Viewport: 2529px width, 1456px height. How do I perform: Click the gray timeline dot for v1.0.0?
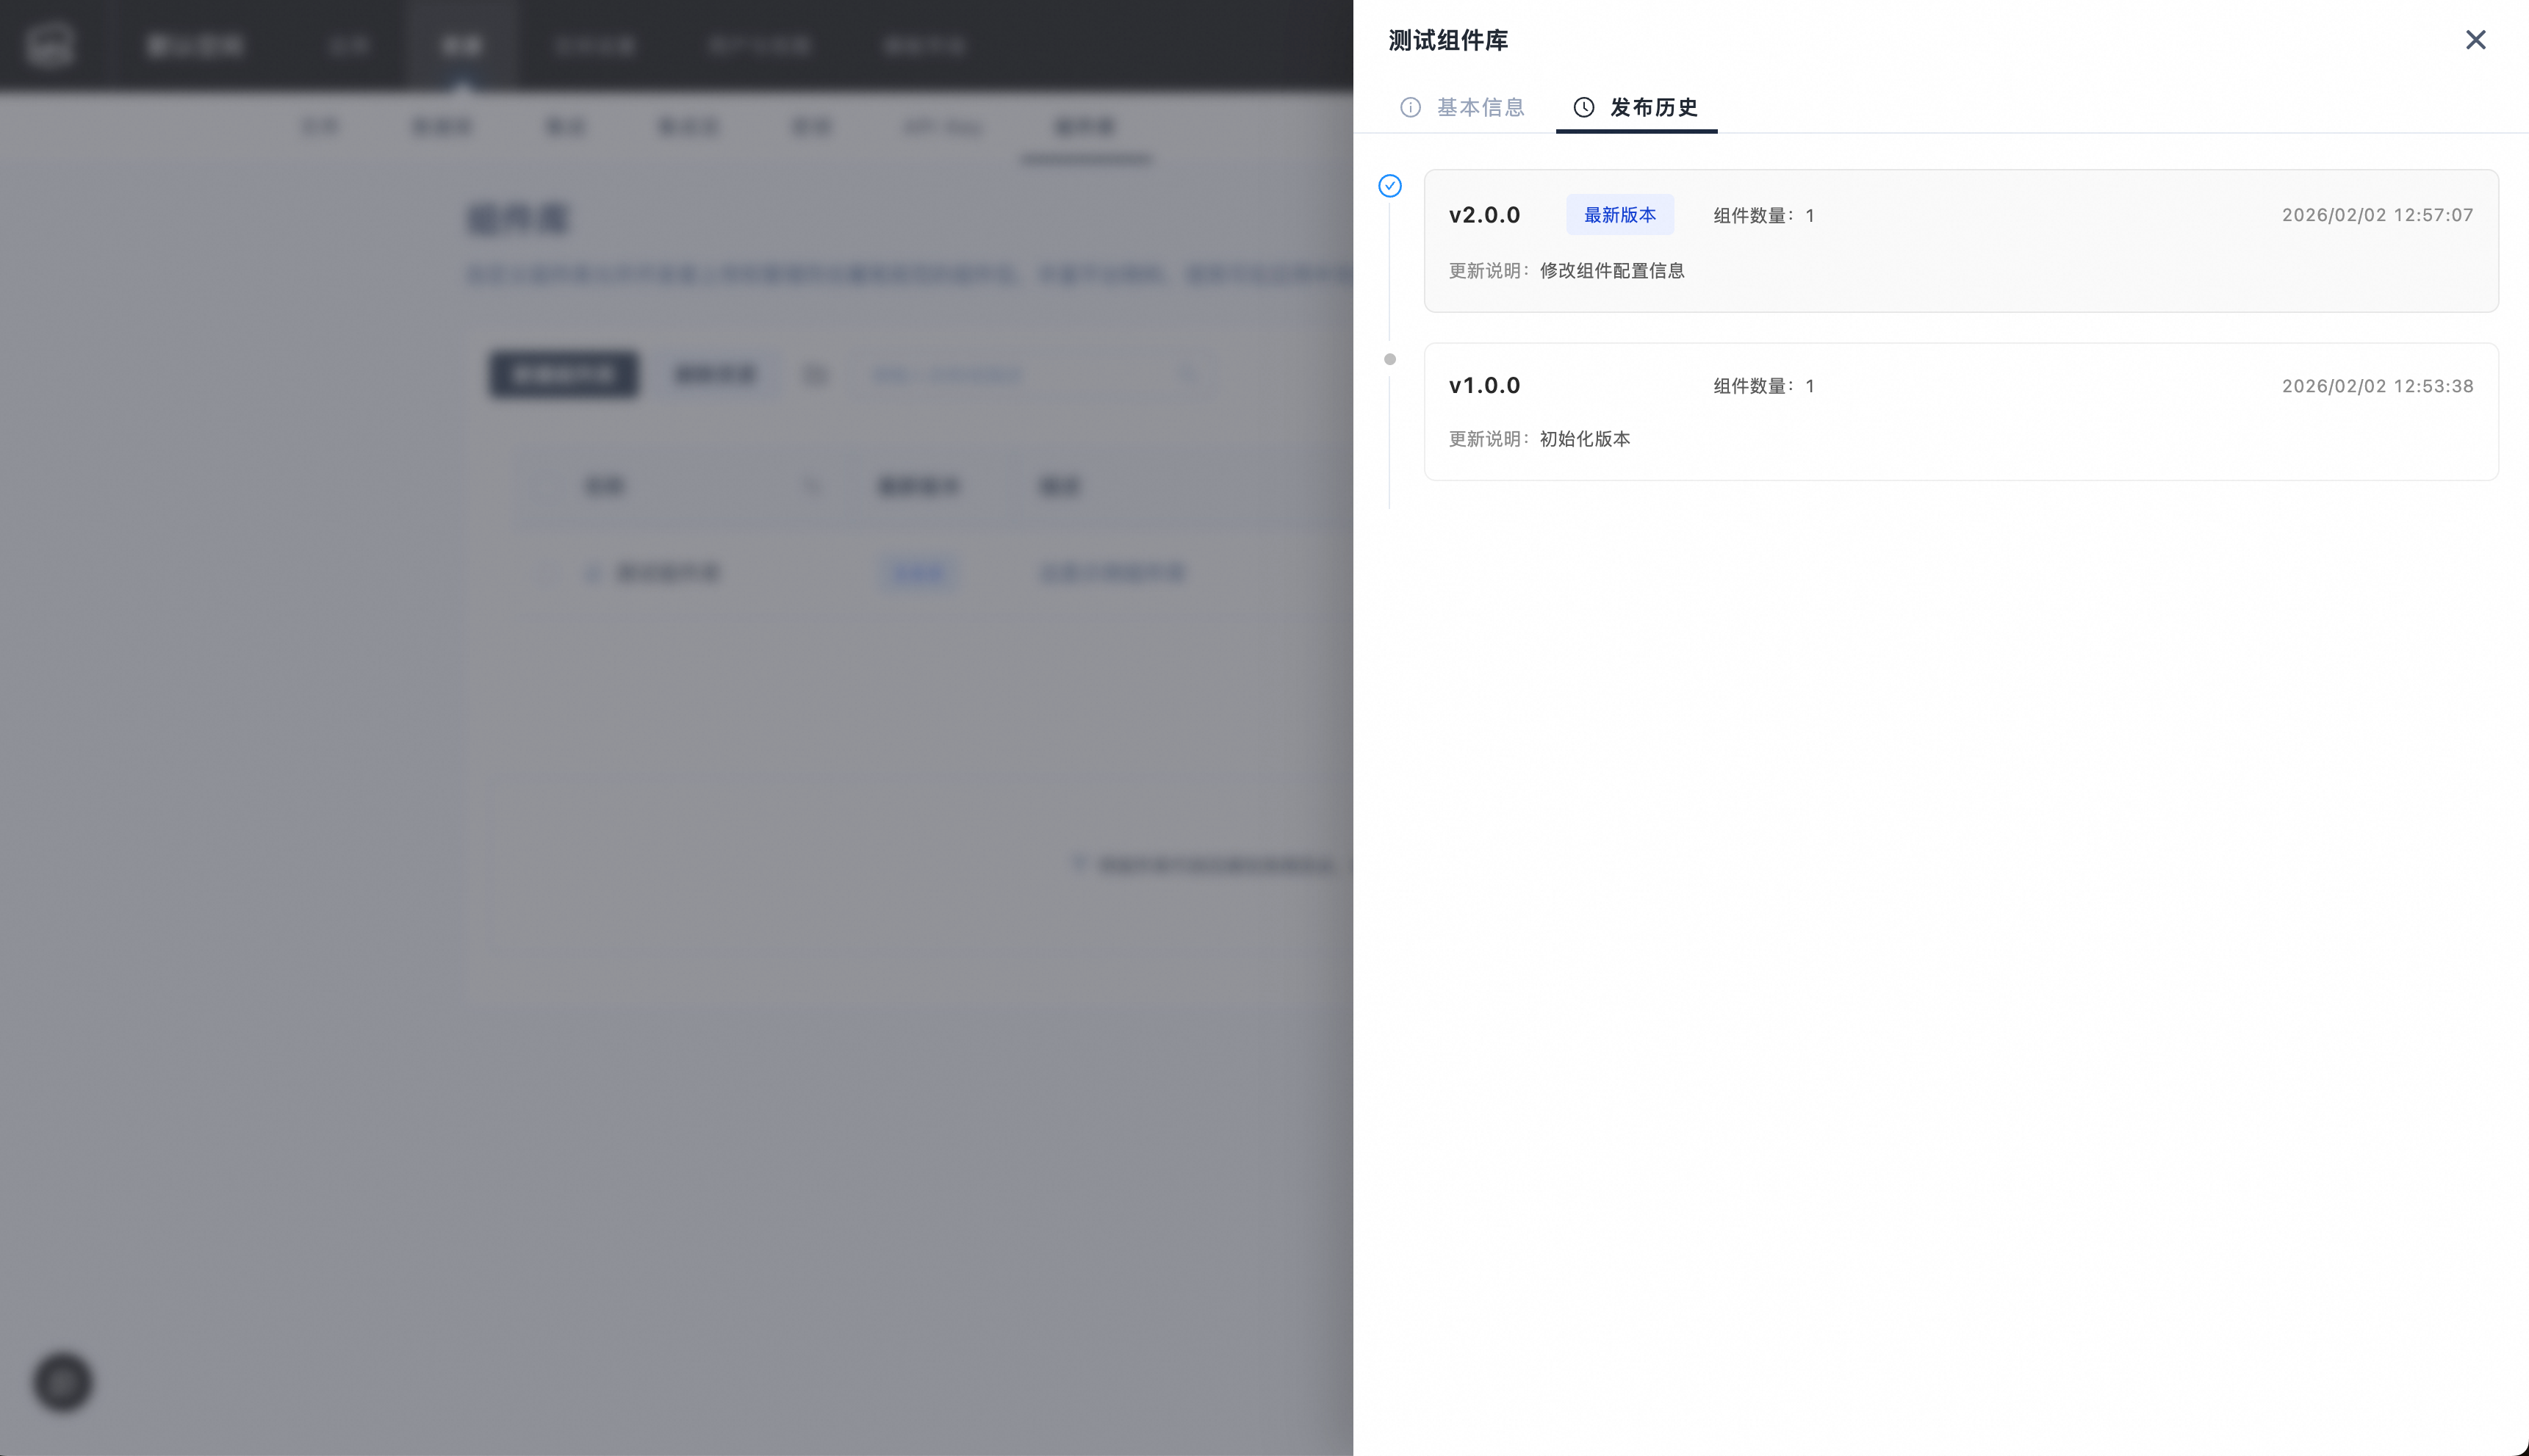(x=1390, y=359)
